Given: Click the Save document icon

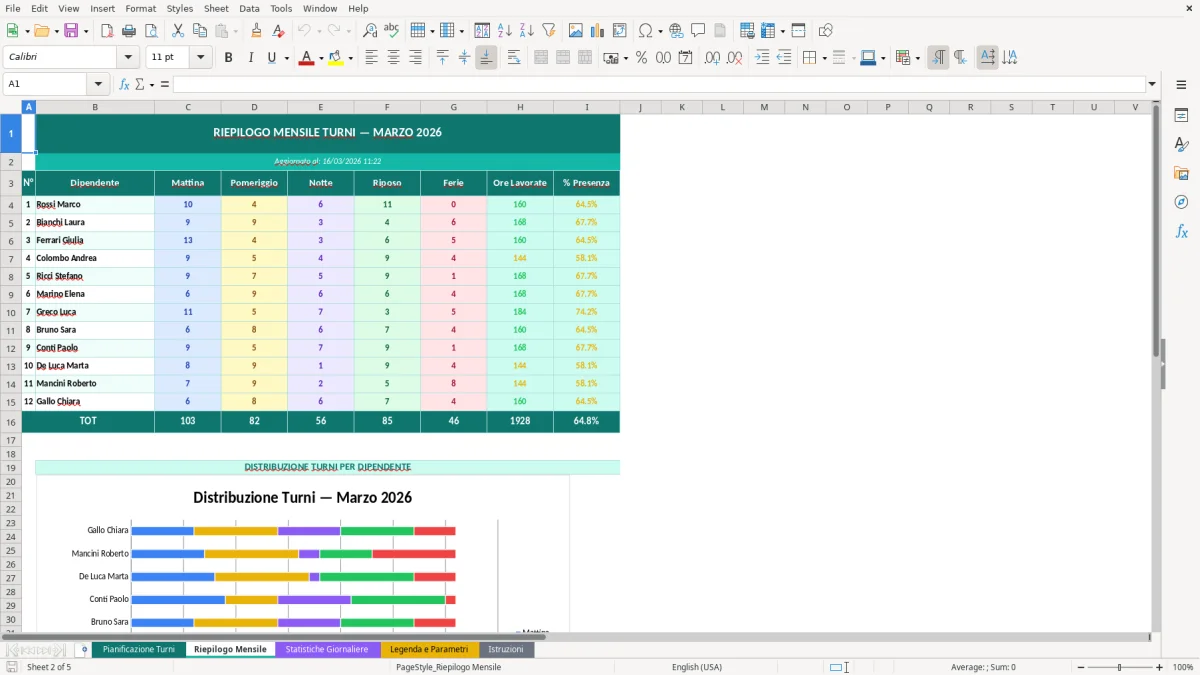Looking at the screenshot, I should pyautogui.click(x=71, y=31).
